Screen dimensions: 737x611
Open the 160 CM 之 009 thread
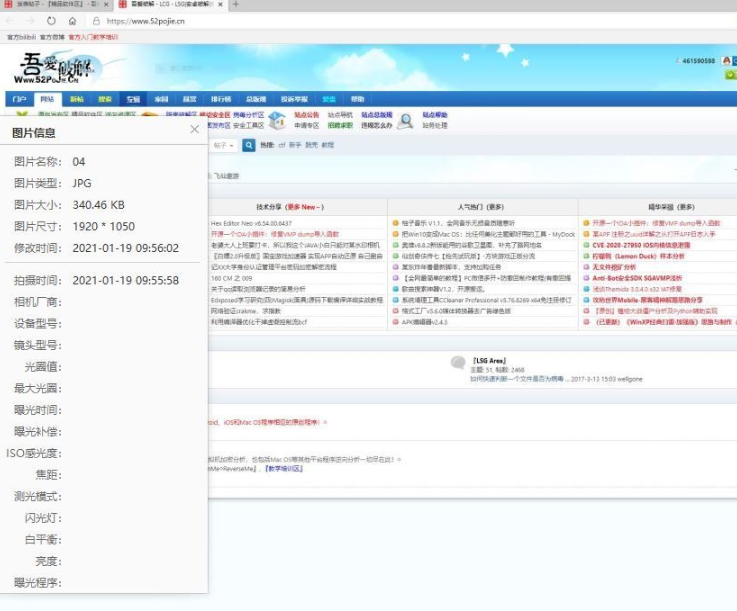coord(232,278)
